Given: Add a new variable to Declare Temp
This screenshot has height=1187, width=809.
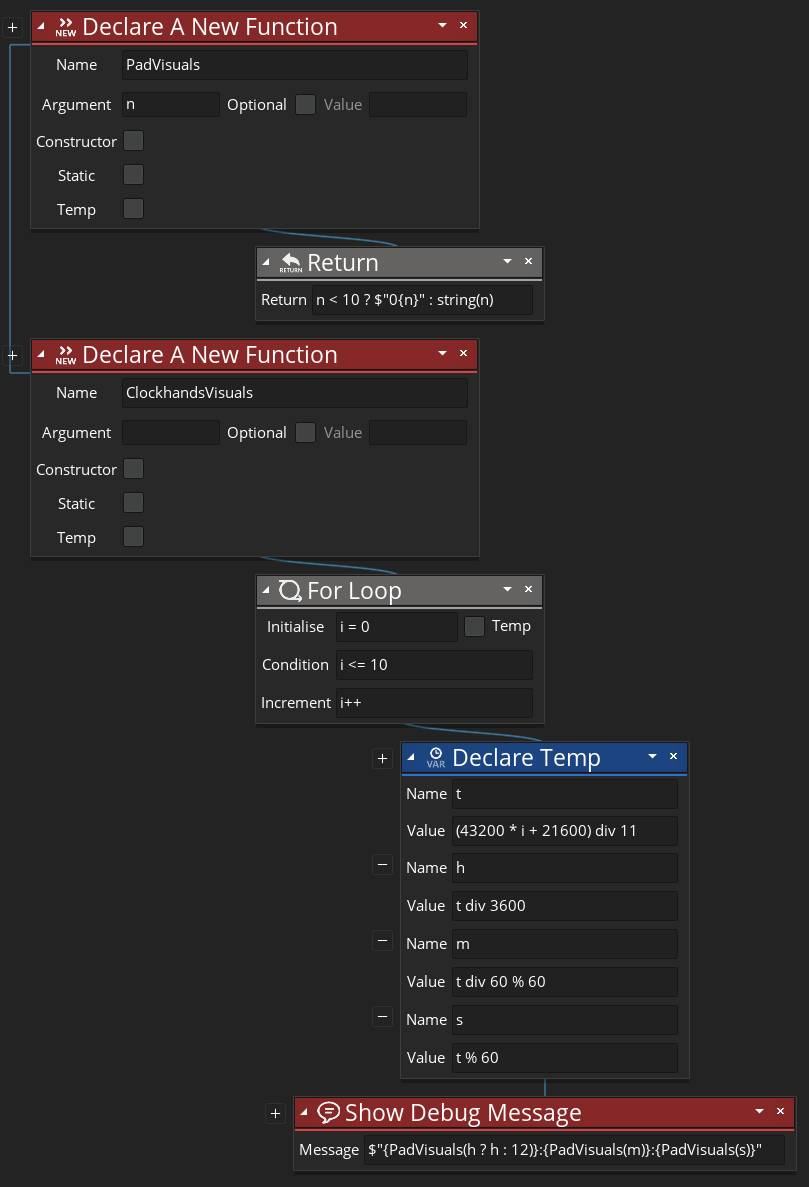Looking at the screenshot, I should click(382, 759).
